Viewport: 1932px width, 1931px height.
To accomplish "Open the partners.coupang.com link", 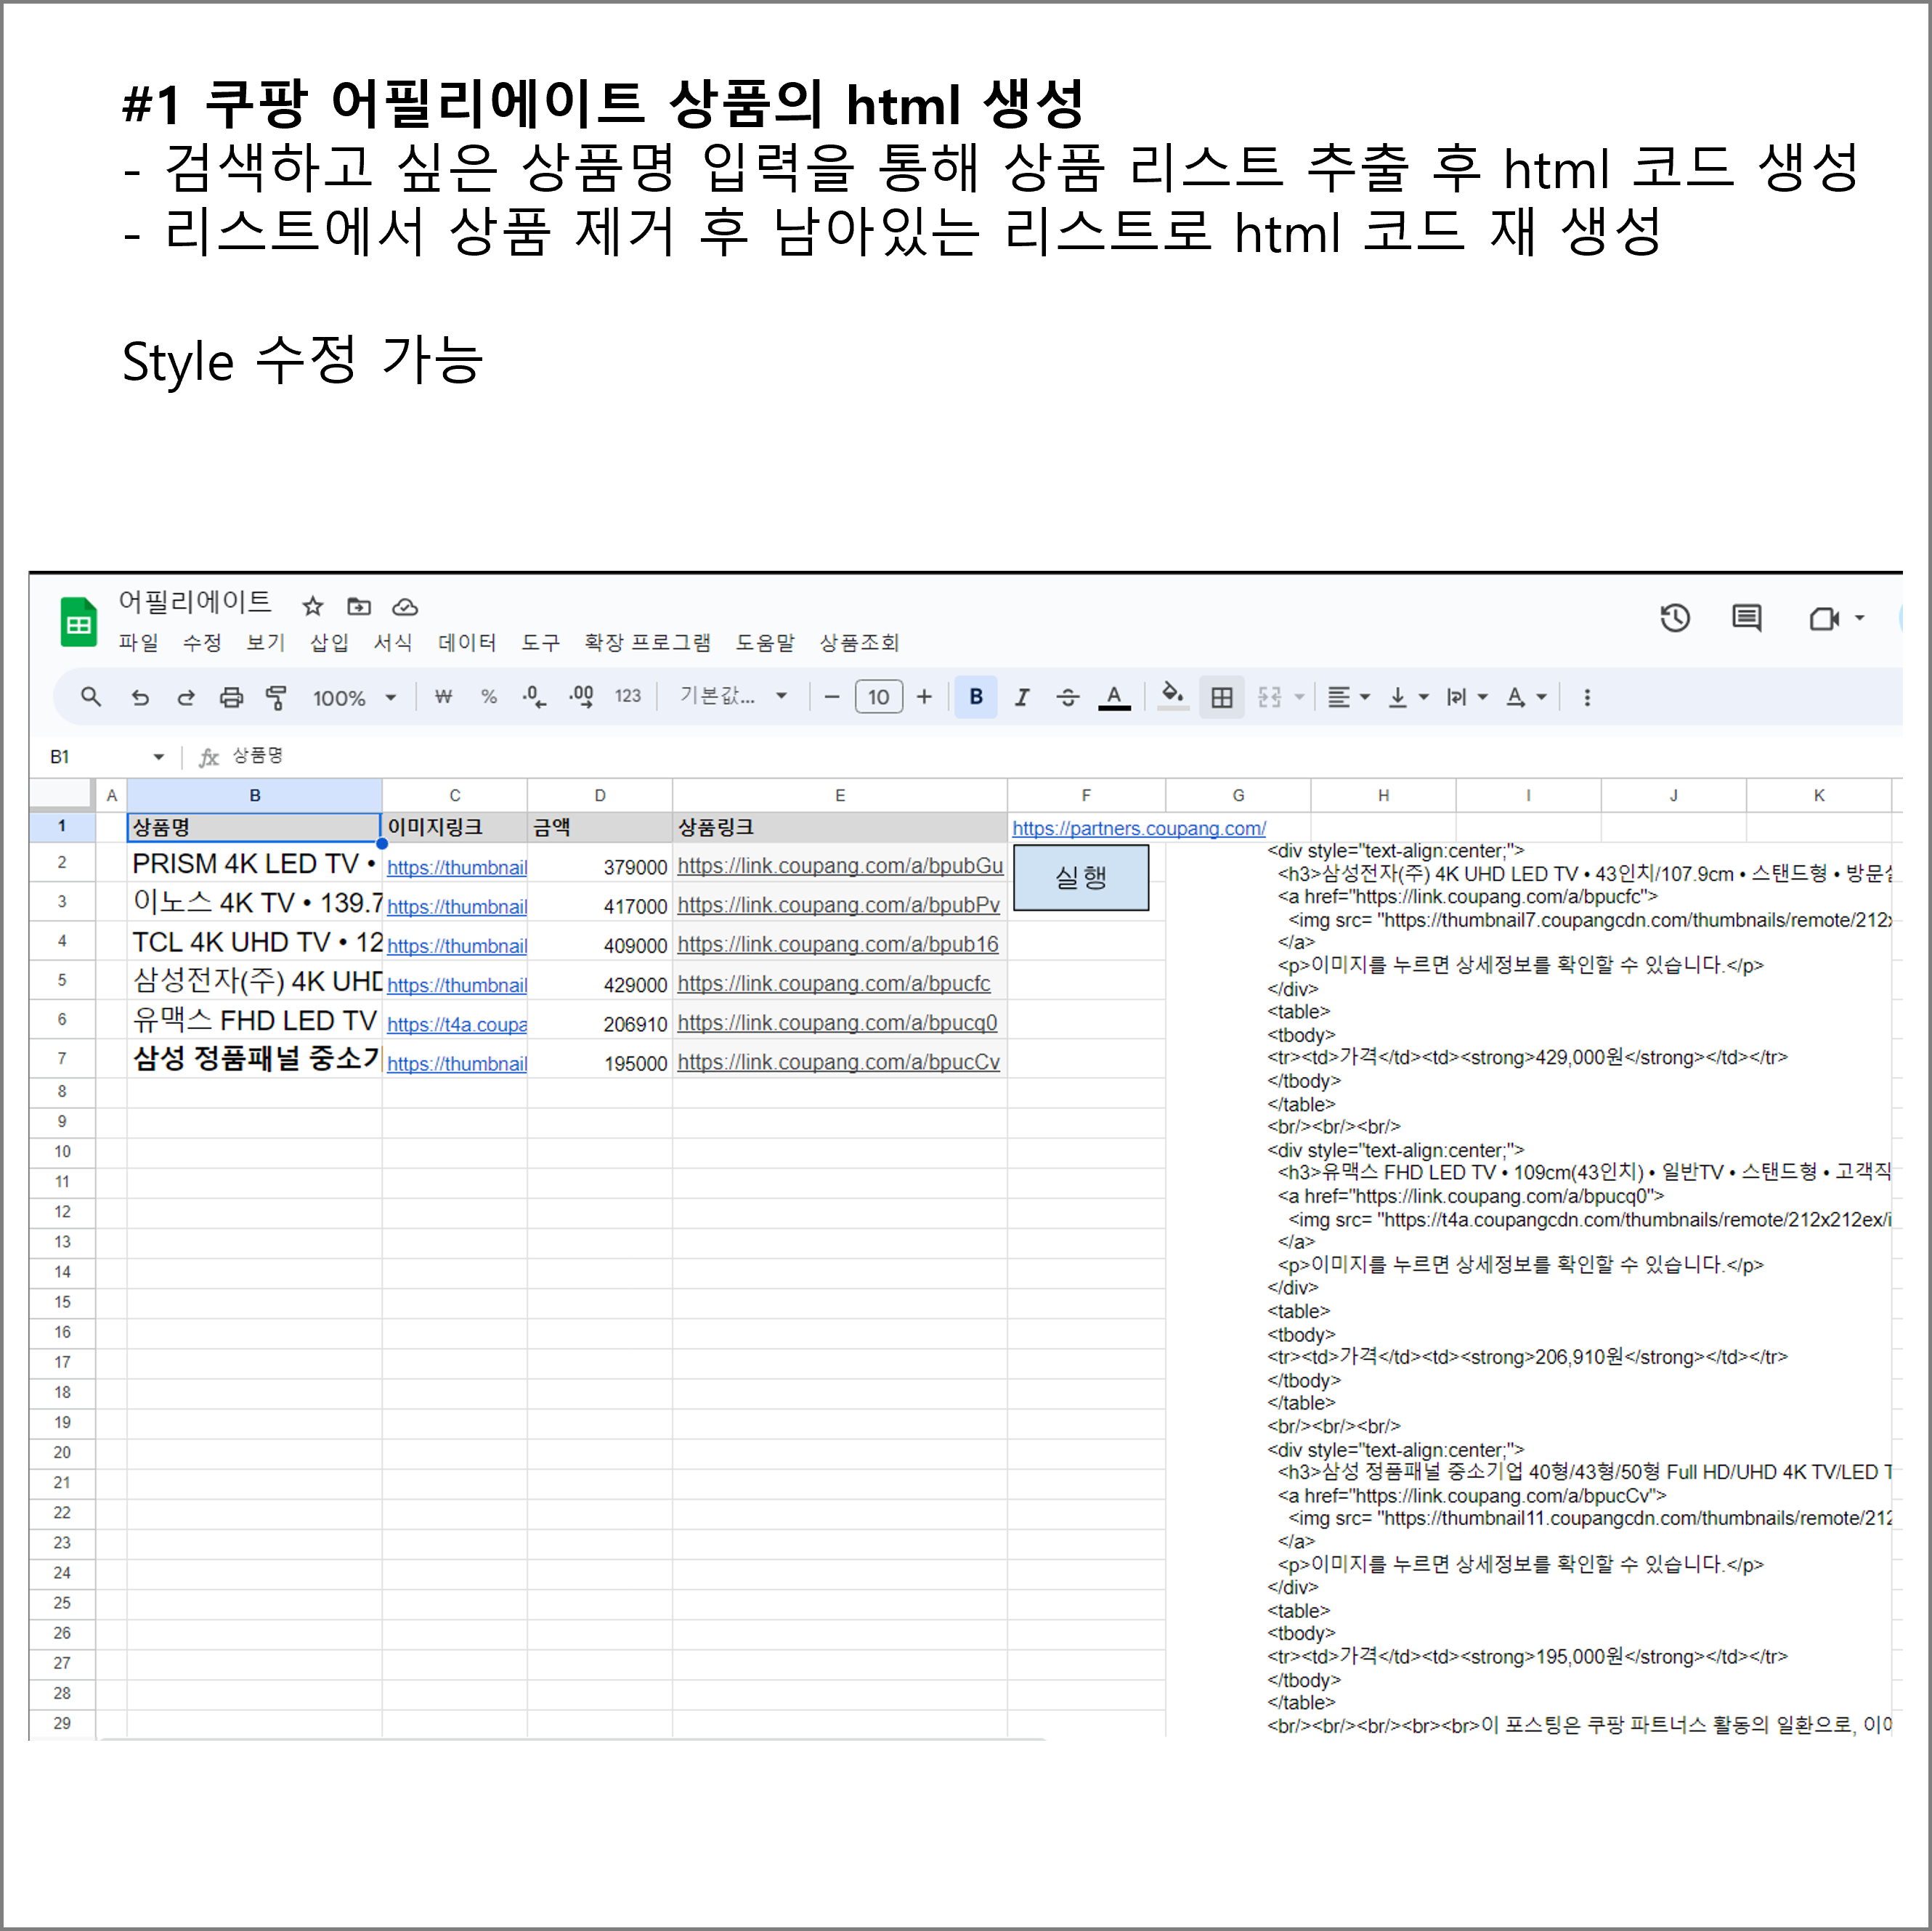I will tap(1139, 828).
